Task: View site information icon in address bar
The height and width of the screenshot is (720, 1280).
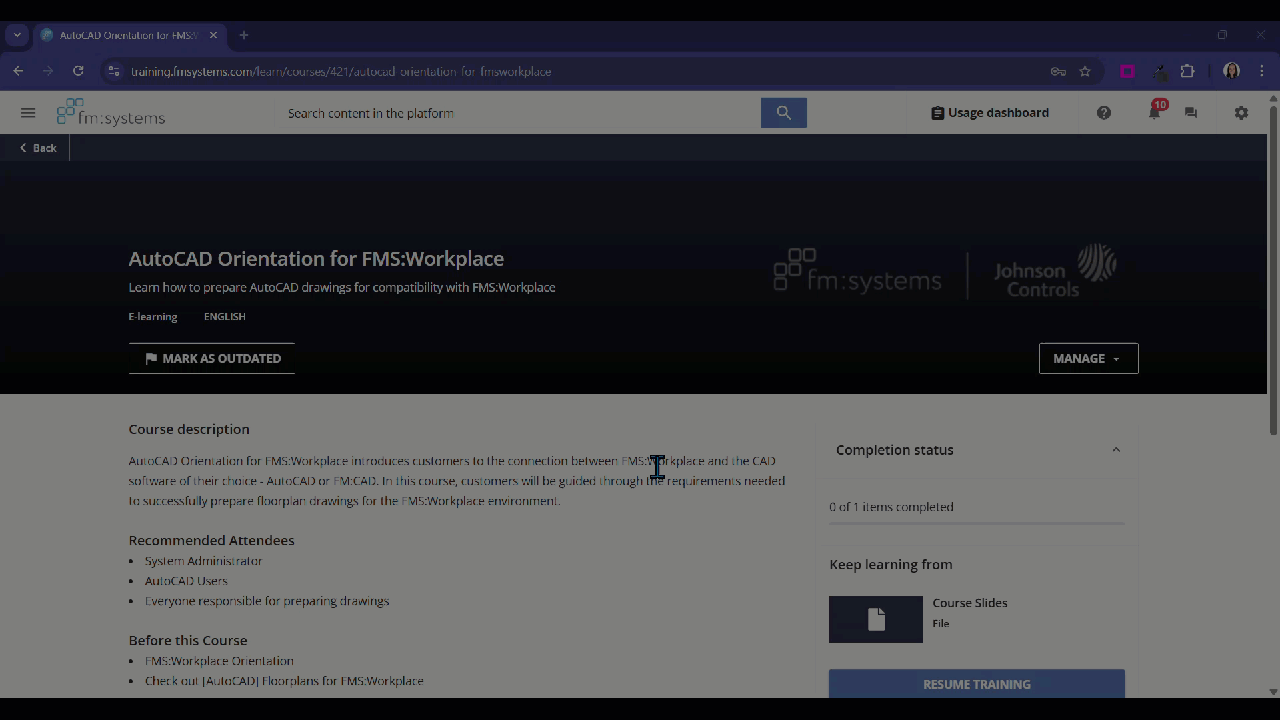Action: point(113,71)
